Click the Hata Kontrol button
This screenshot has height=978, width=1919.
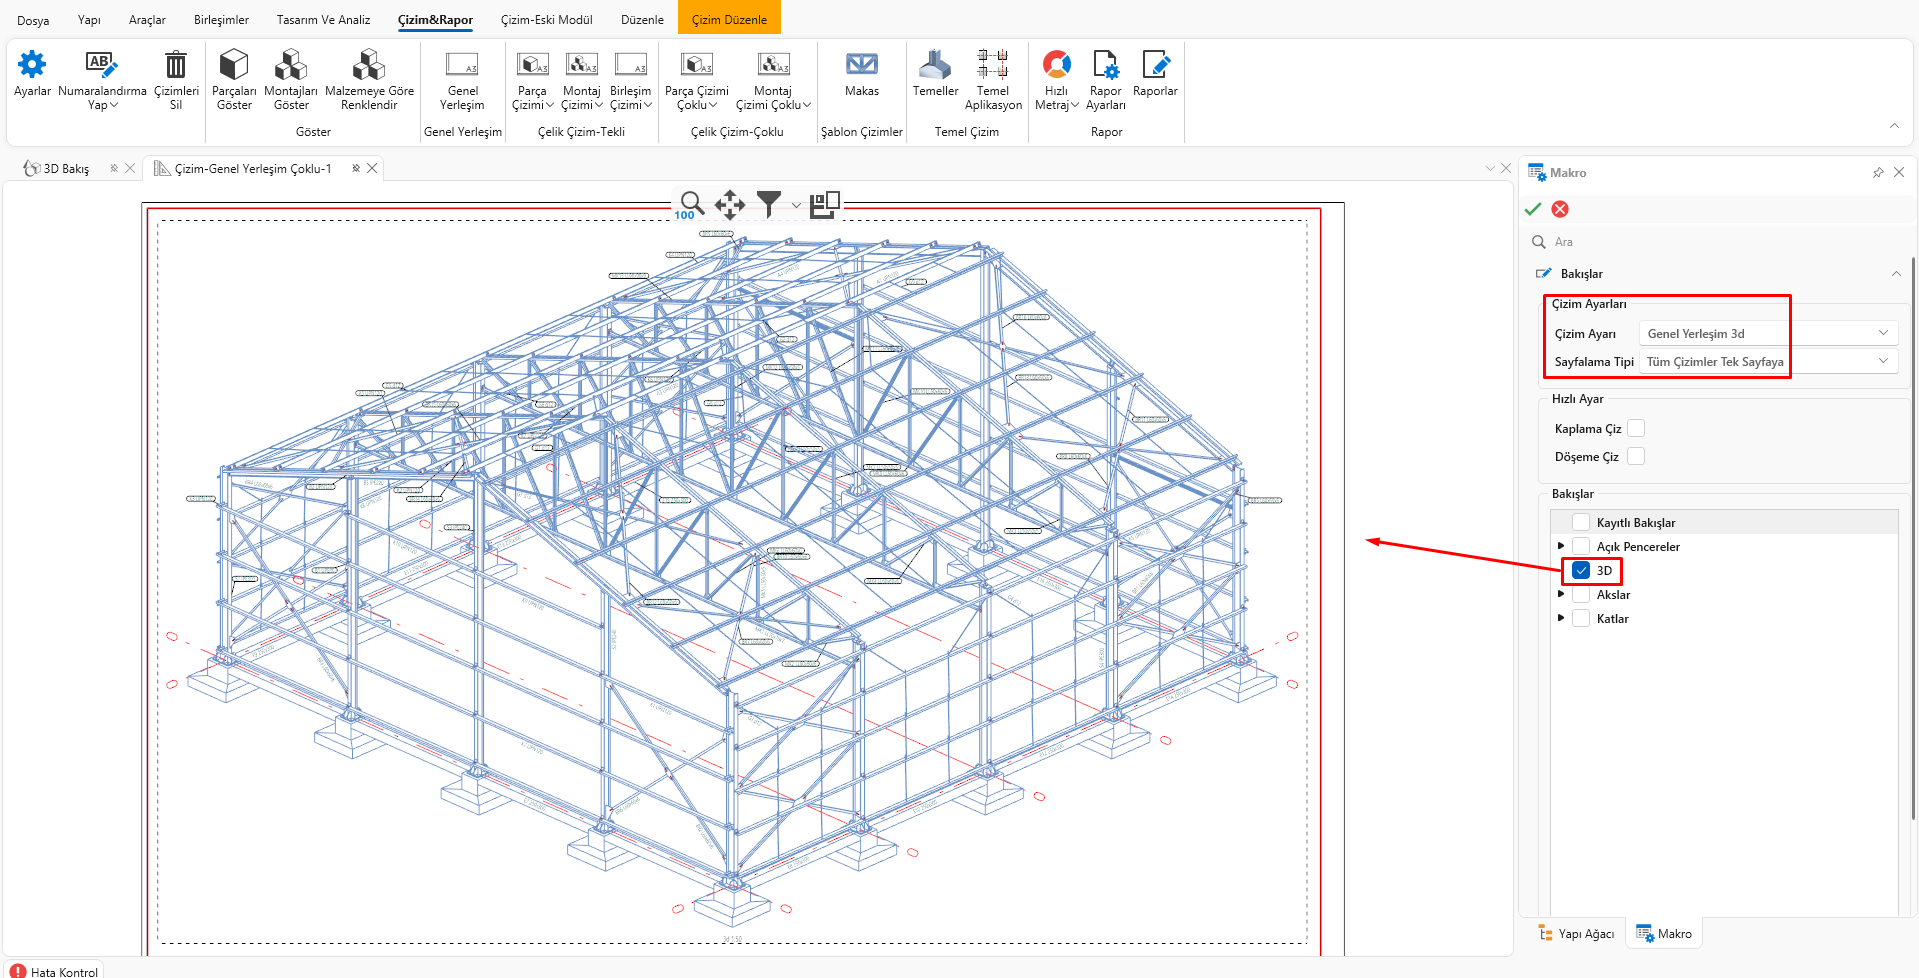pos(55,971)
